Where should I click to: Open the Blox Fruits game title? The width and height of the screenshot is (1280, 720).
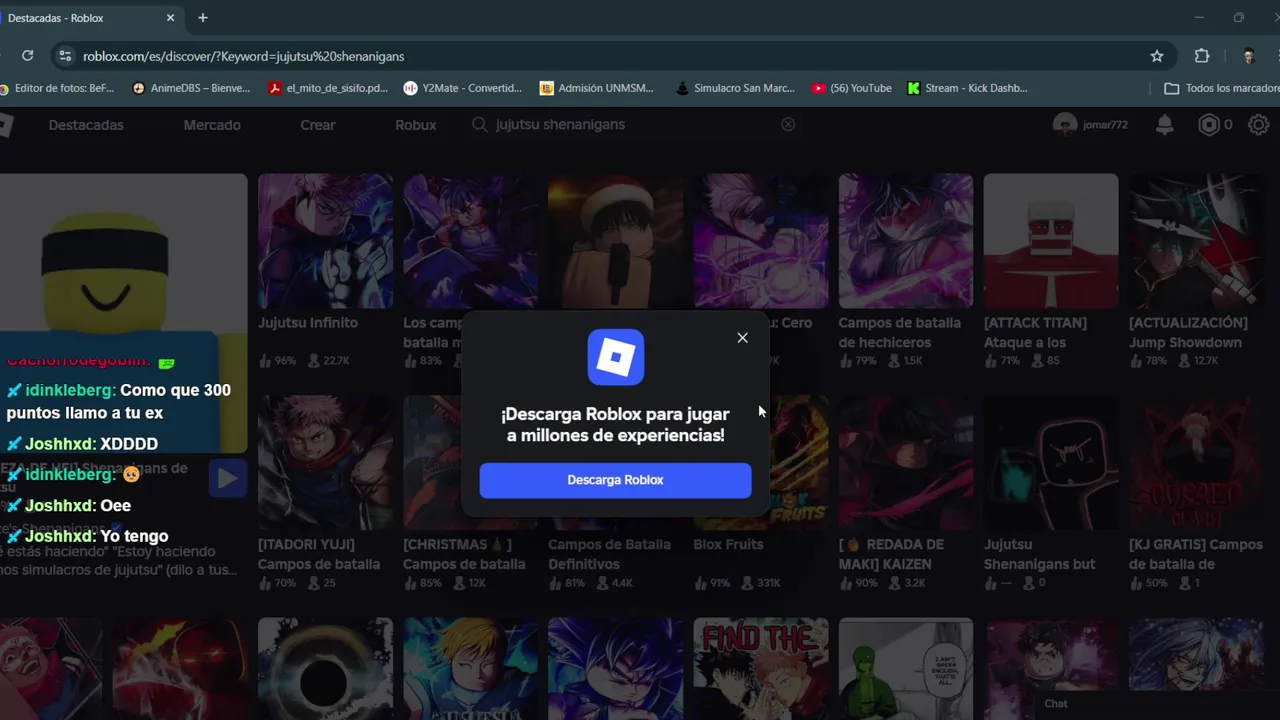pyautogui.click(x=728, y=545)
